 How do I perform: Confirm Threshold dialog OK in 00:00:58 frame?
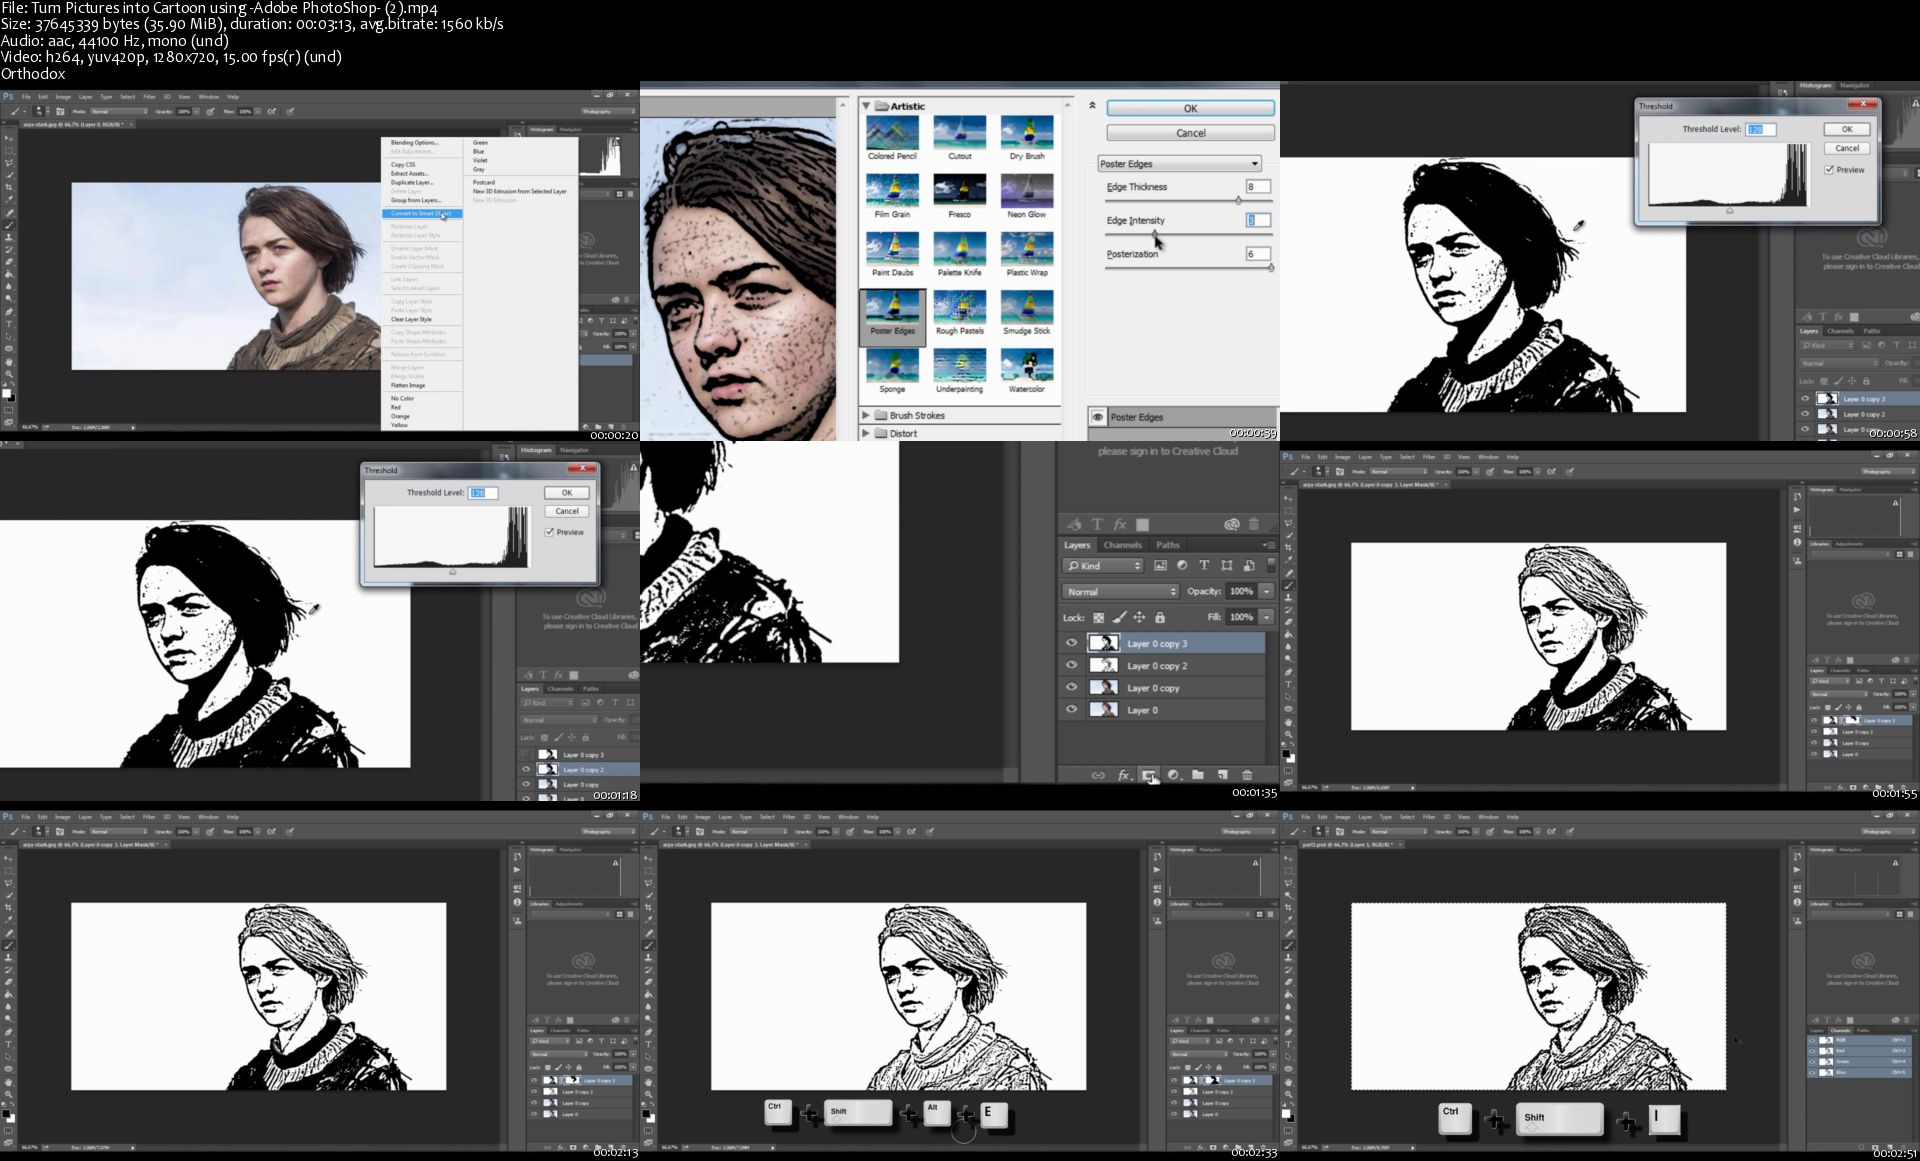[x=1847, y=129]
